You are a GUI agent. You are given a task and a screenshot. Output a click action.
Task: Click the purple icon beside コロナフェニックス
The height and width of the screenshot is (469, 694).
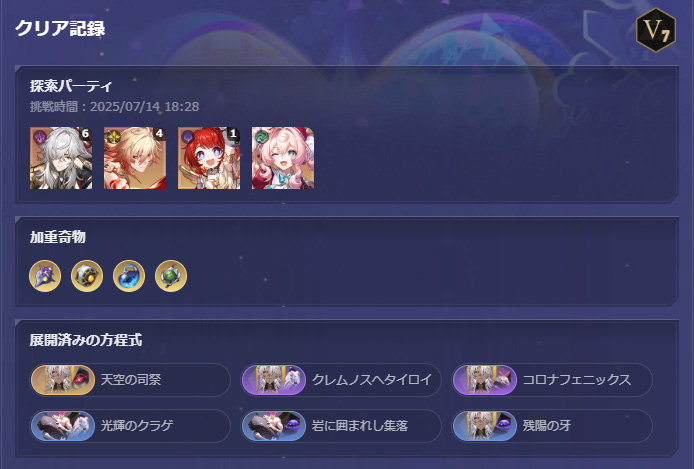point(485,380)
